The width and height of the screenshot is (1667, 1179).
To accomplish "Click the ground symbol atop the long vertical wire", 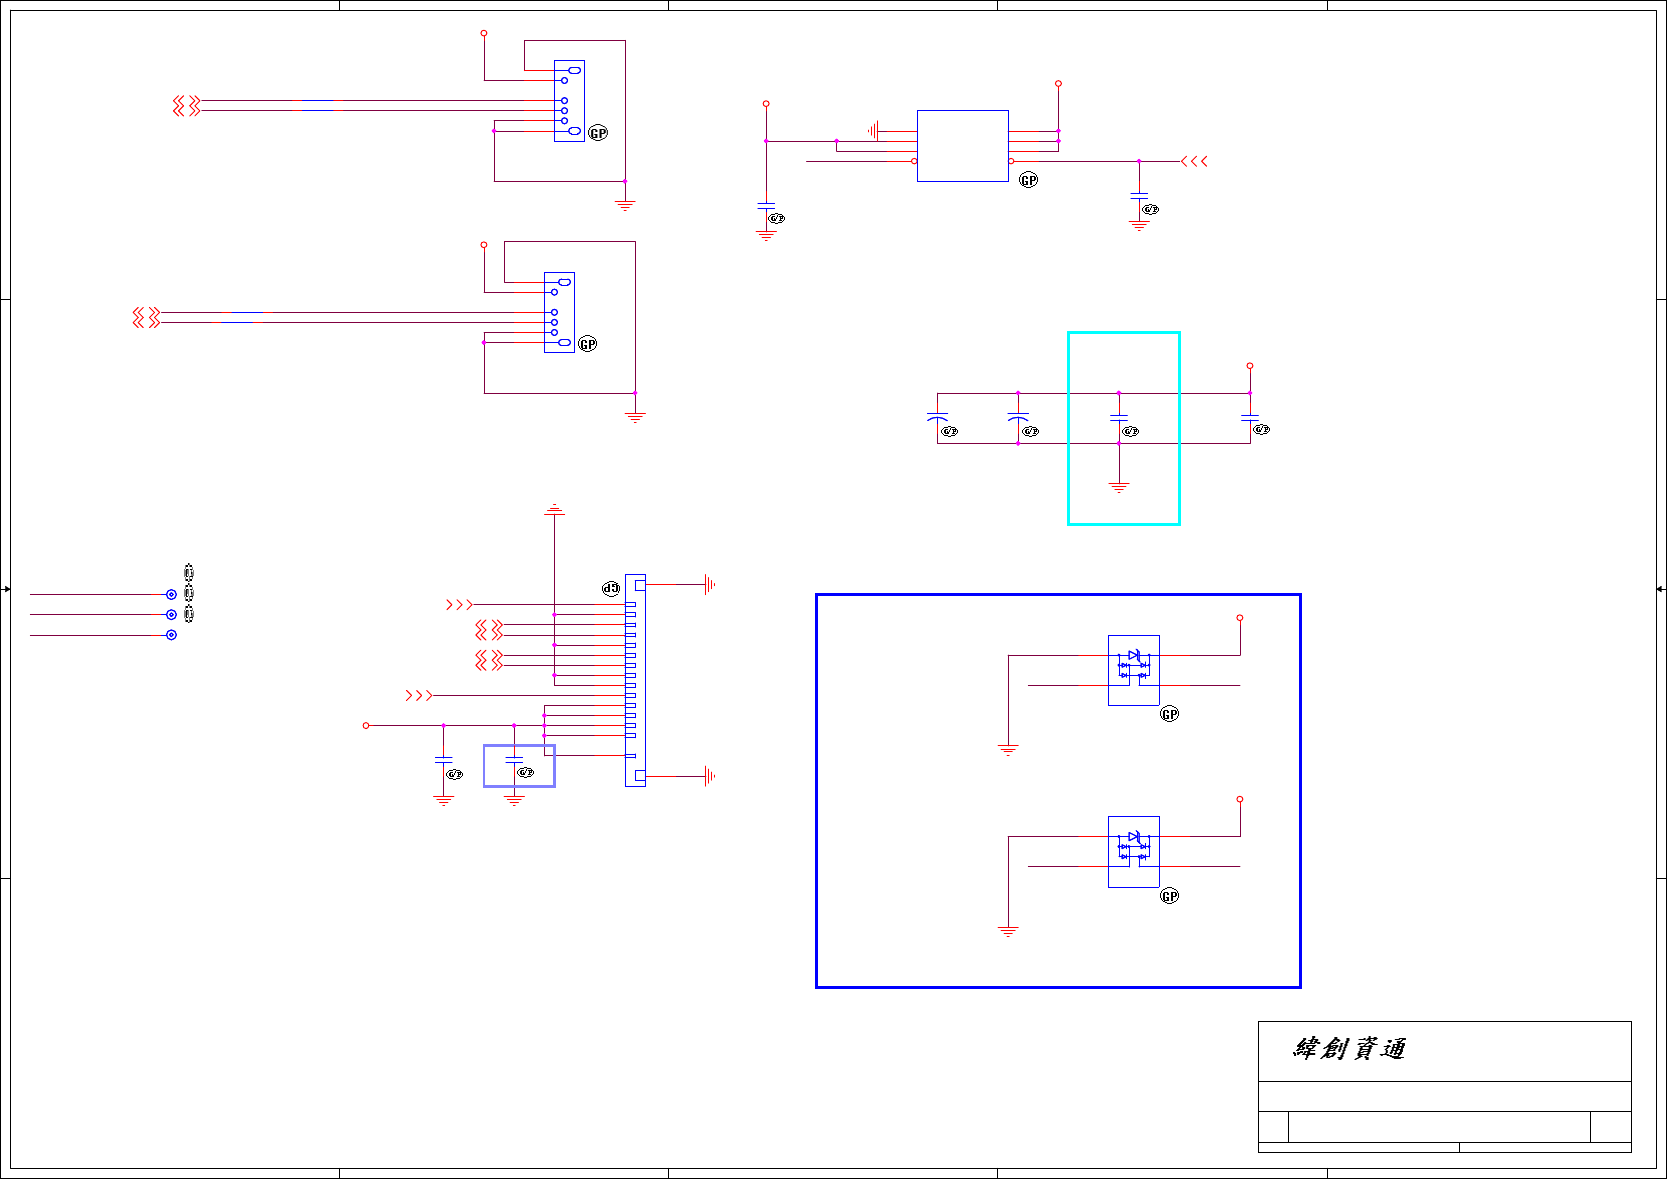I will pyautogui.click(x=555, y=511).
